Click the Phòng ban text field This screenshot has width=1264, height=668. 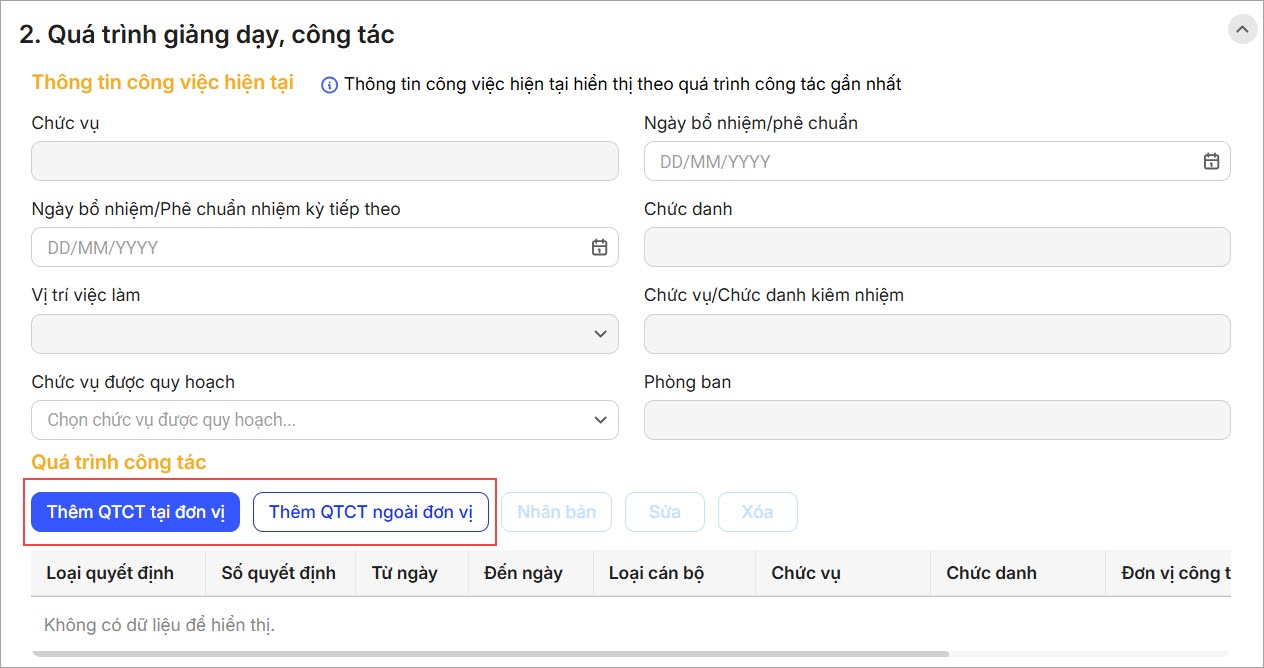(937, 420)
